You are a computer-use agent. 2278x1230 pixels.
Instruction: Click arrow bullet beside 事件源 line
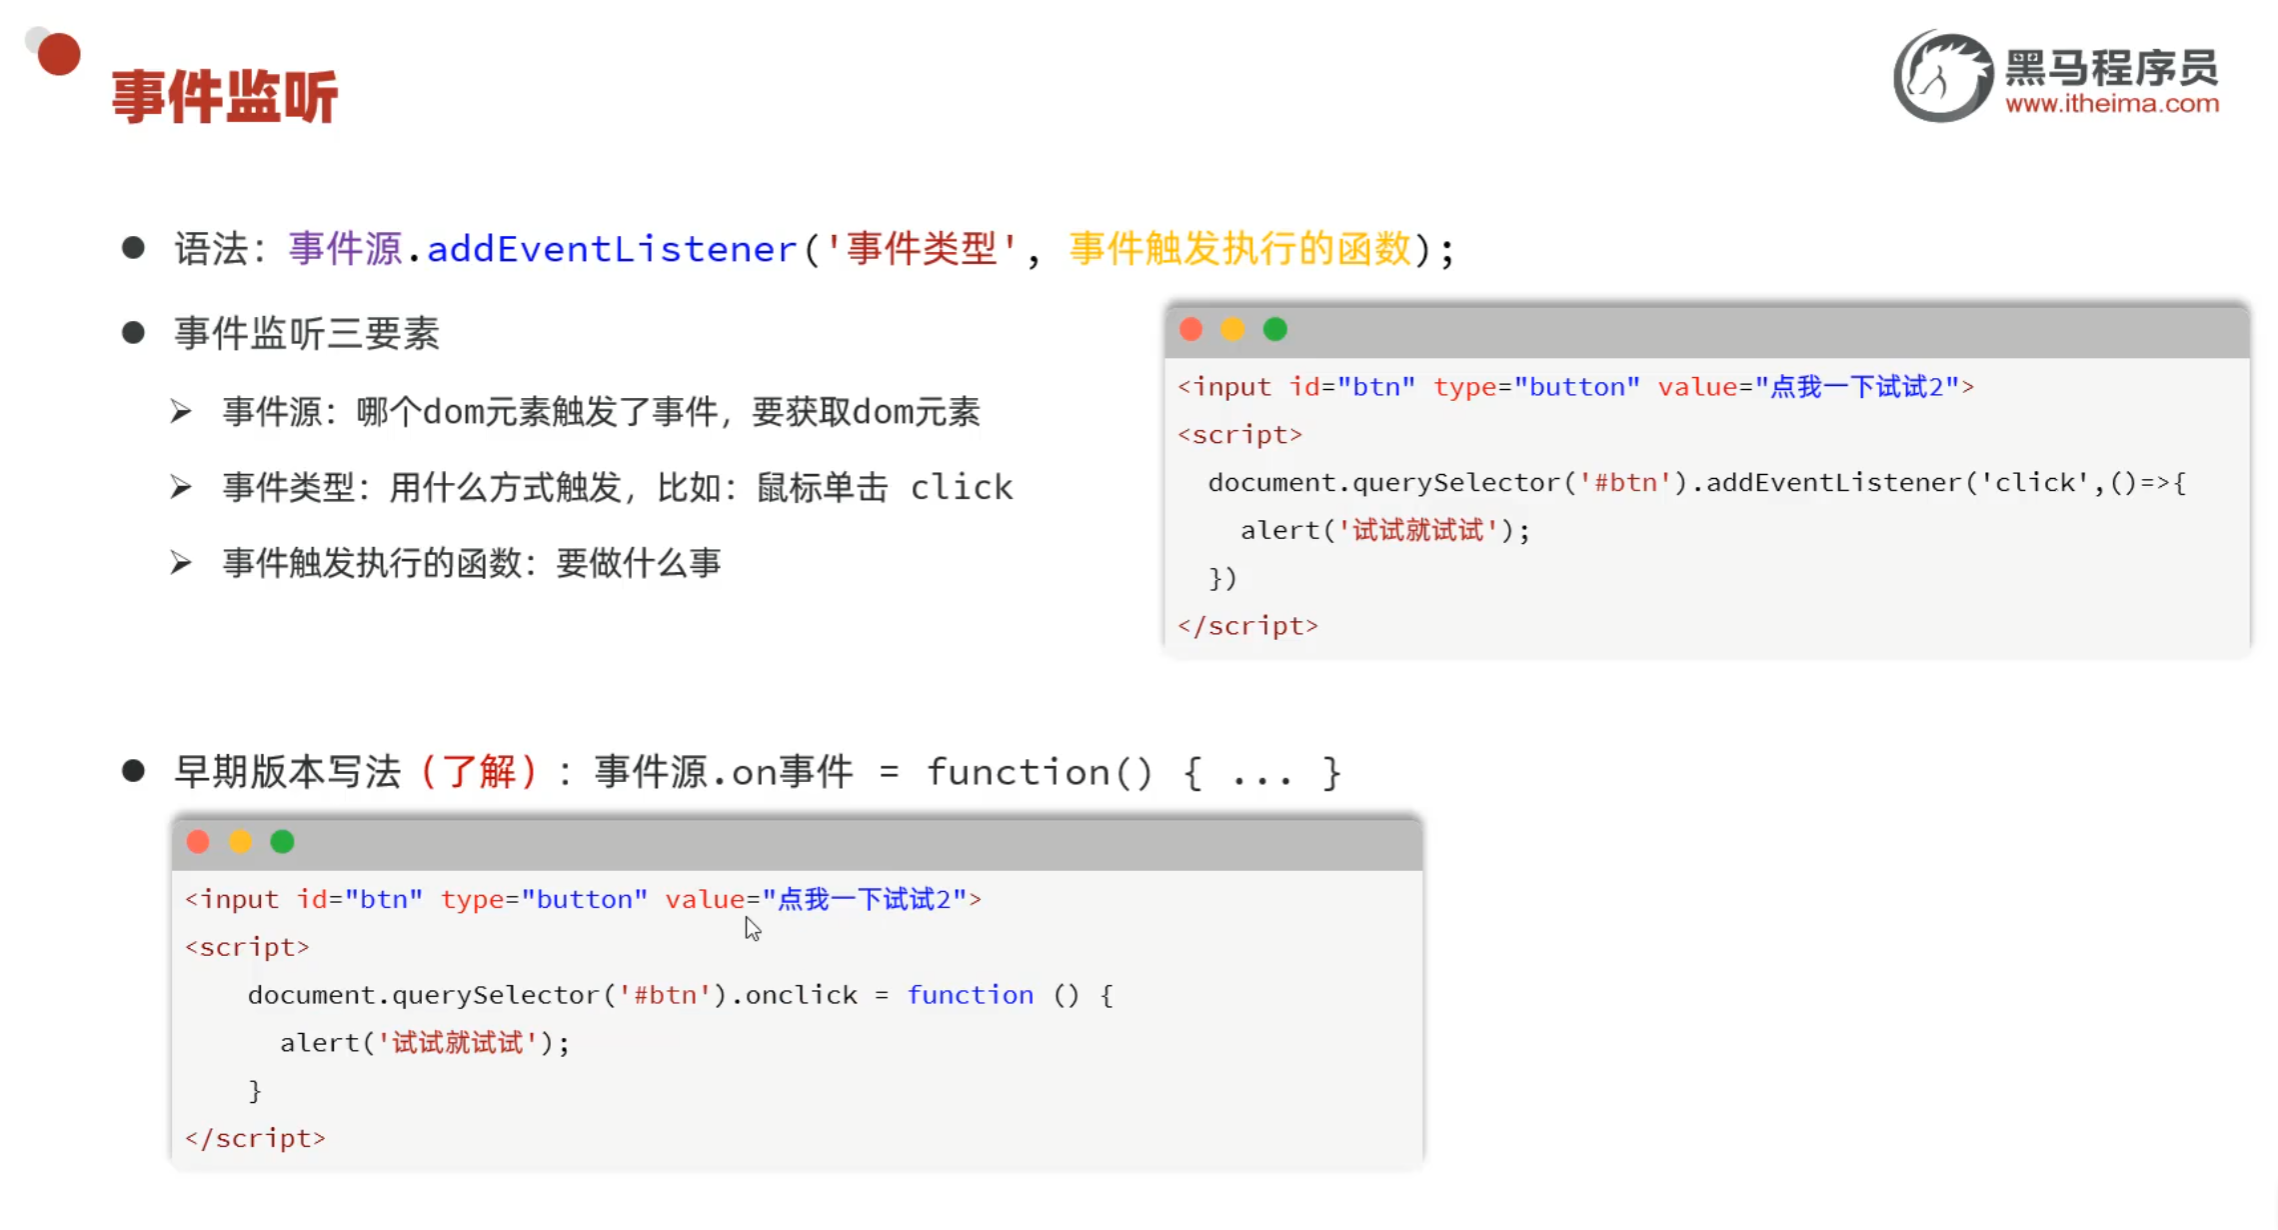(181, 411)
